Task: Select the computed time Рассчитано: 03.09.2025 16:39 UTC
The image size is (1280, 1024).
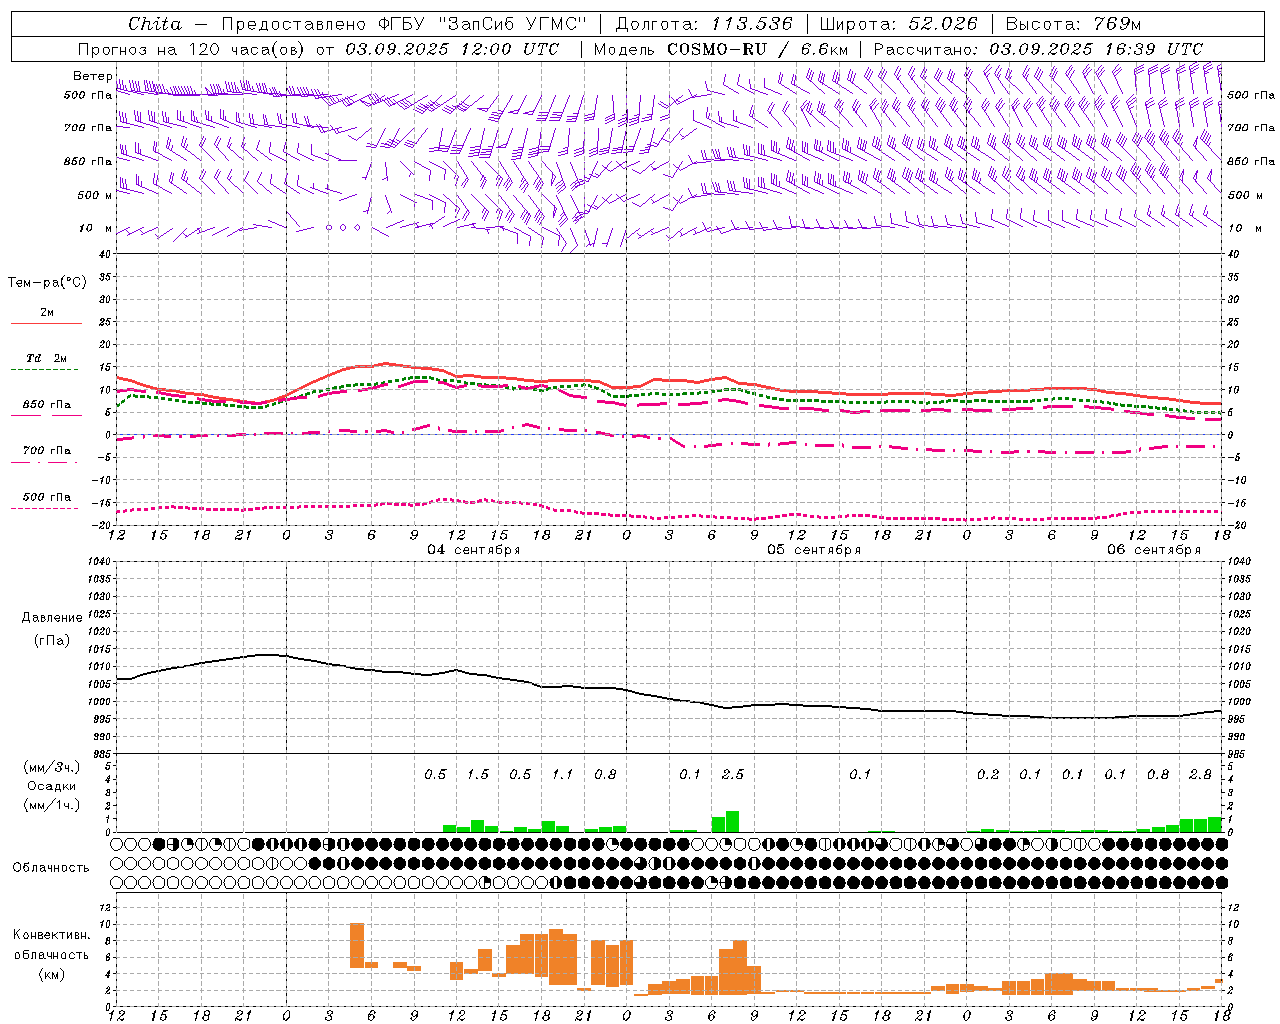Action: [x=1038, y=49]
